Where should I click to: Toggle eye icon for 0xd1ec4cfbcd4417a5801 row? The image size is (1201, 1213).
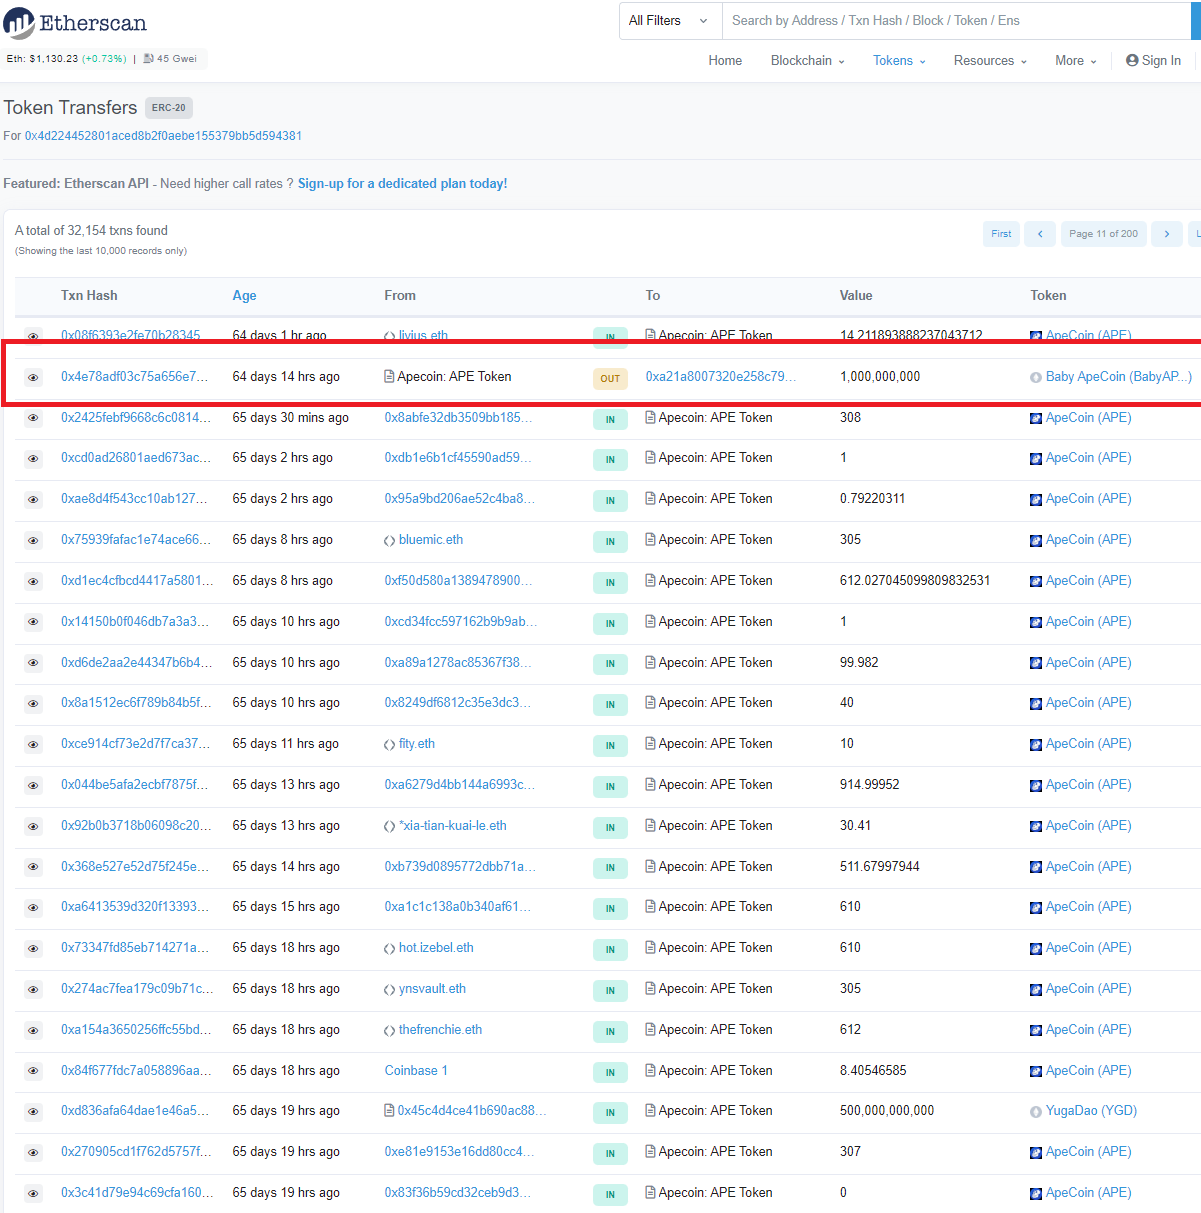(33, 582)
